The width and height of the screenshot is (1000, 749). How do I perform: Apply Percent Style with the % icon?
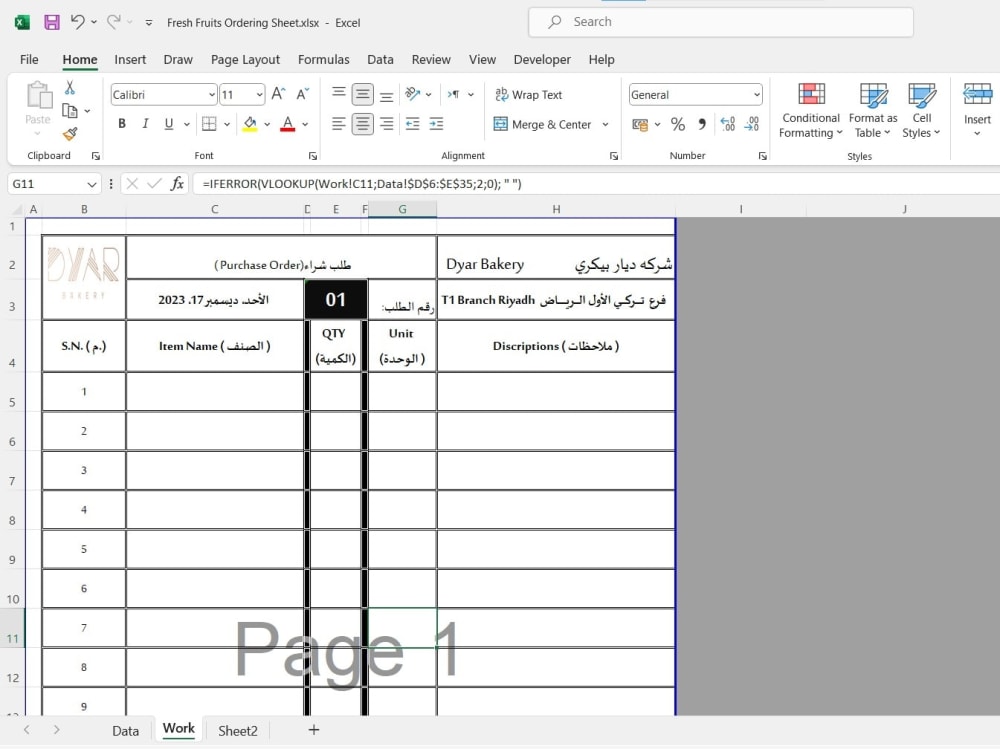[678, 124]
